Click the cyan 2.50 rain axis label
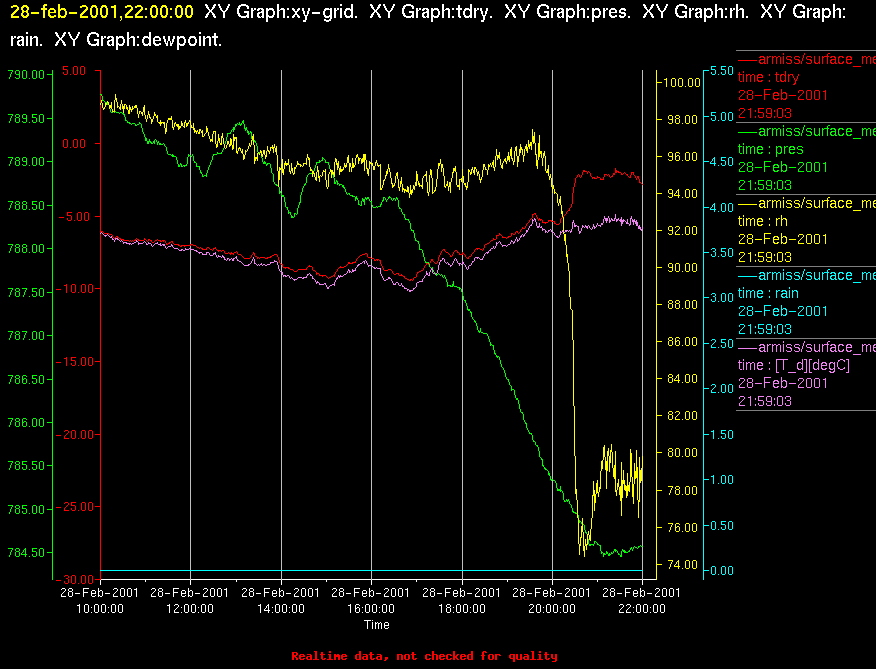 (721, 343)
